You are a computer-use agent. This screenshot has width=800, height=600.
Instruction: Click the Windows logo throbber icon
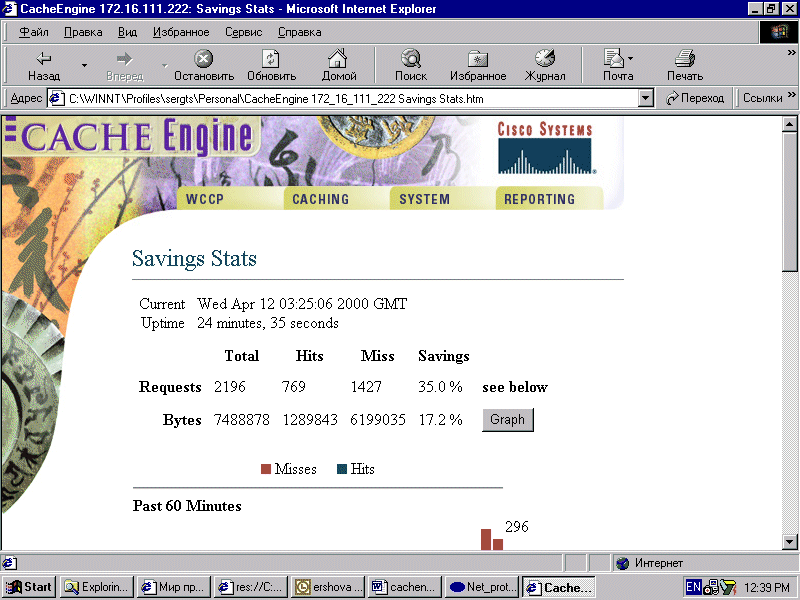point(778,32)
